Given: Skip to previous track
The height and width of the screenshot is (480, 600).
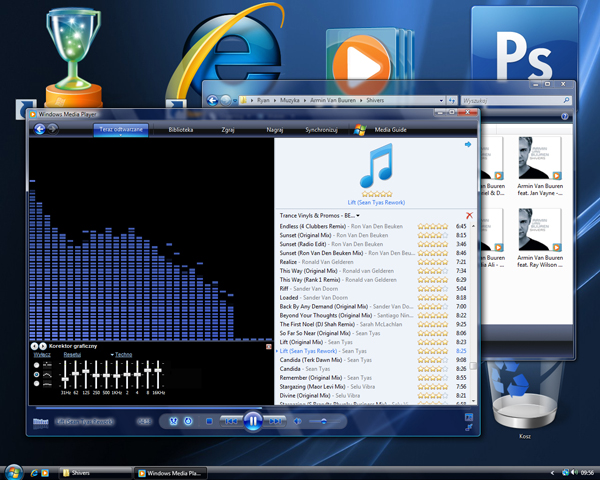Looking at the screenshot, I should (231, 421).
